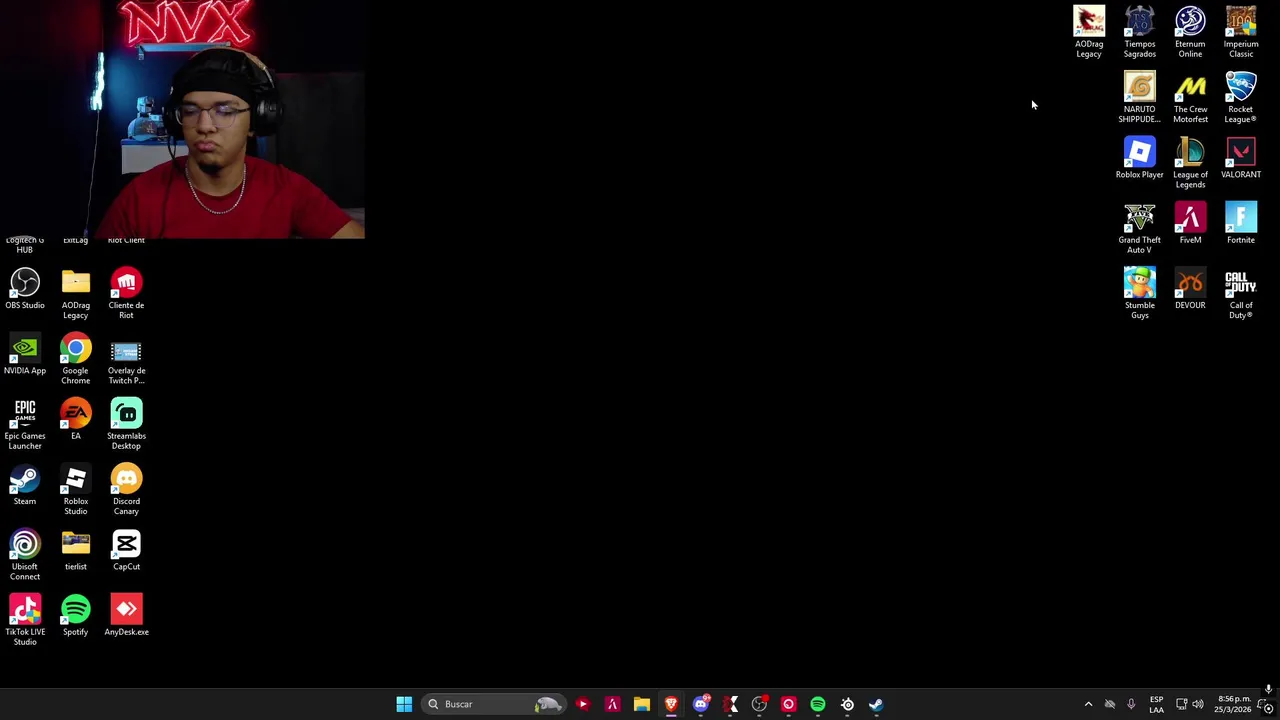Open the Windows Start menu
The height and width of the screenshot is (720, 1280).
point(404,704)
